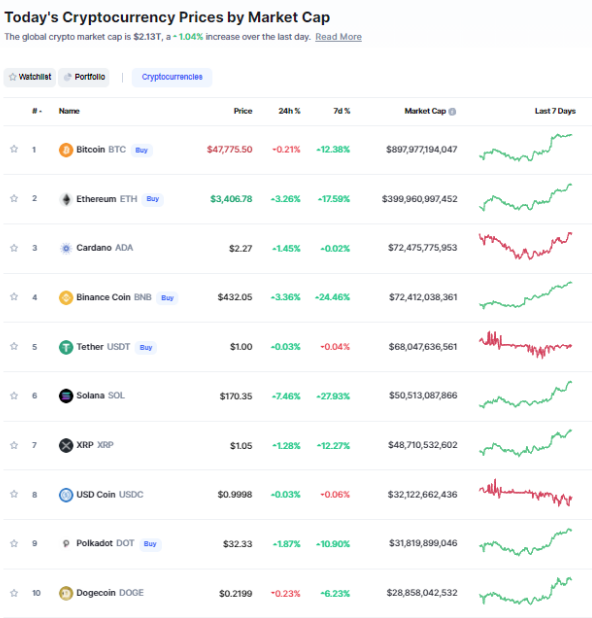The width and height of the screenshot is (592, 618).
Task: Click the Binance Coin yellow logo
Action: (x=66, y=298)
